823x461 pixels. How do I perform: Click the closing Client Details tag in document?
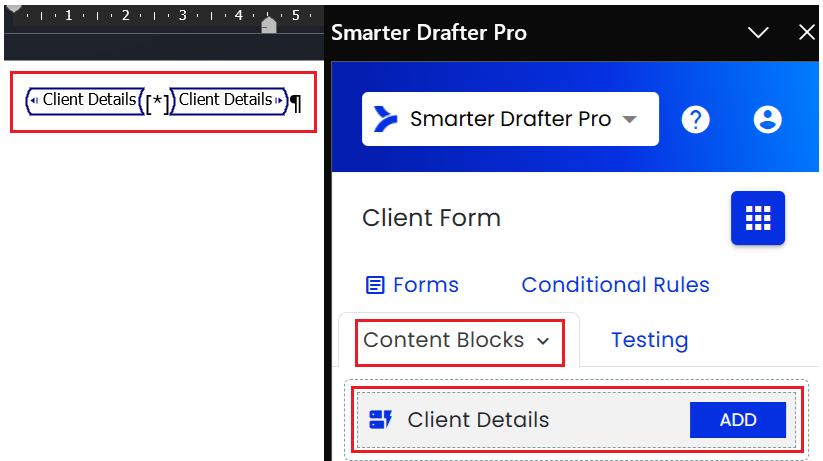click(x=229, y=101)
